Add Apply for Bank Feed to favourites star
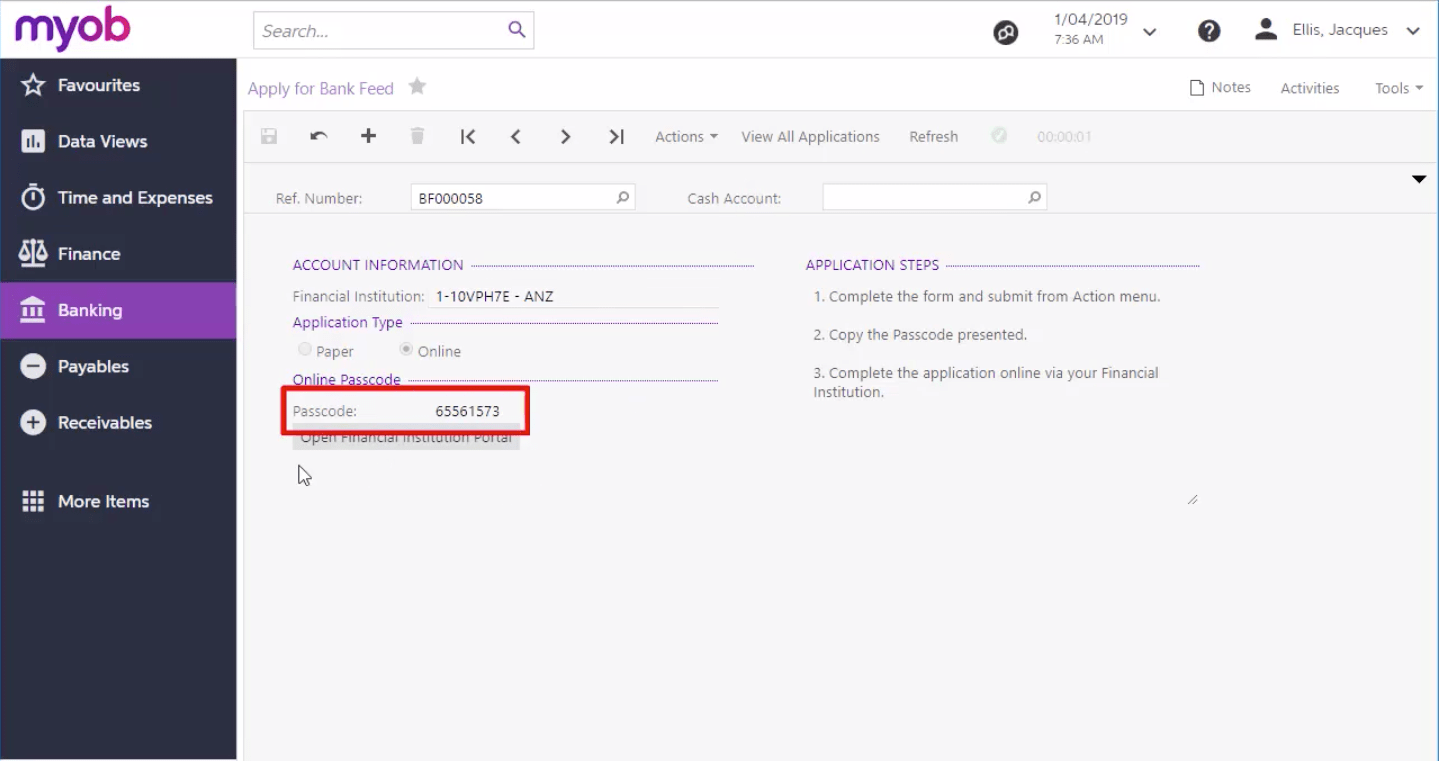Screen dimensions: 1439x761 point(417,87)
